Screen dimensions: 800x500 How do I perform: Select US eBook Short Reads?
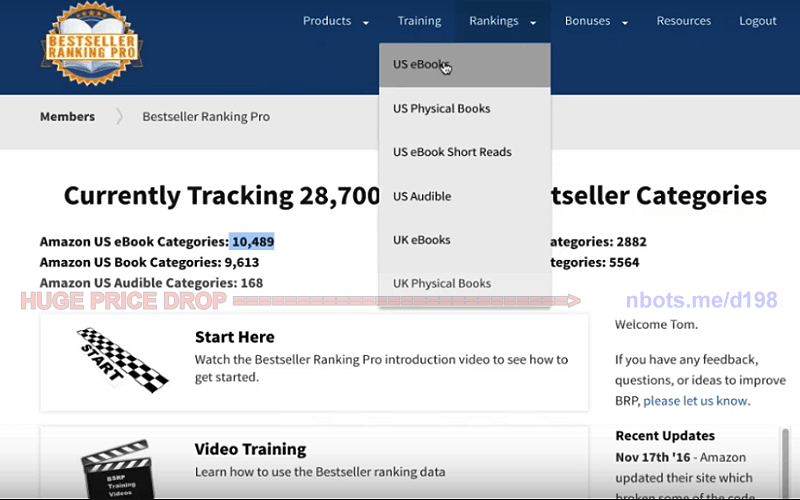(465, 152)
